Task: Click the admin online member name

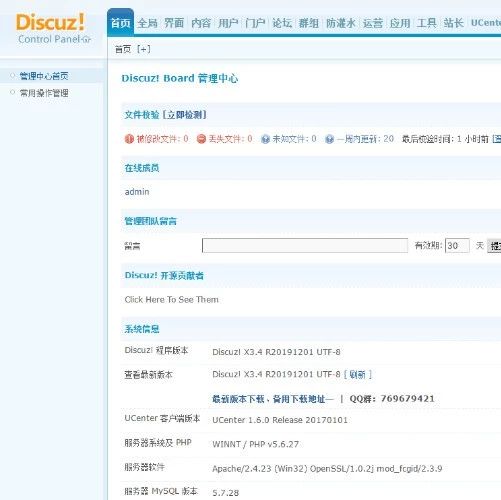Action: 137,192
